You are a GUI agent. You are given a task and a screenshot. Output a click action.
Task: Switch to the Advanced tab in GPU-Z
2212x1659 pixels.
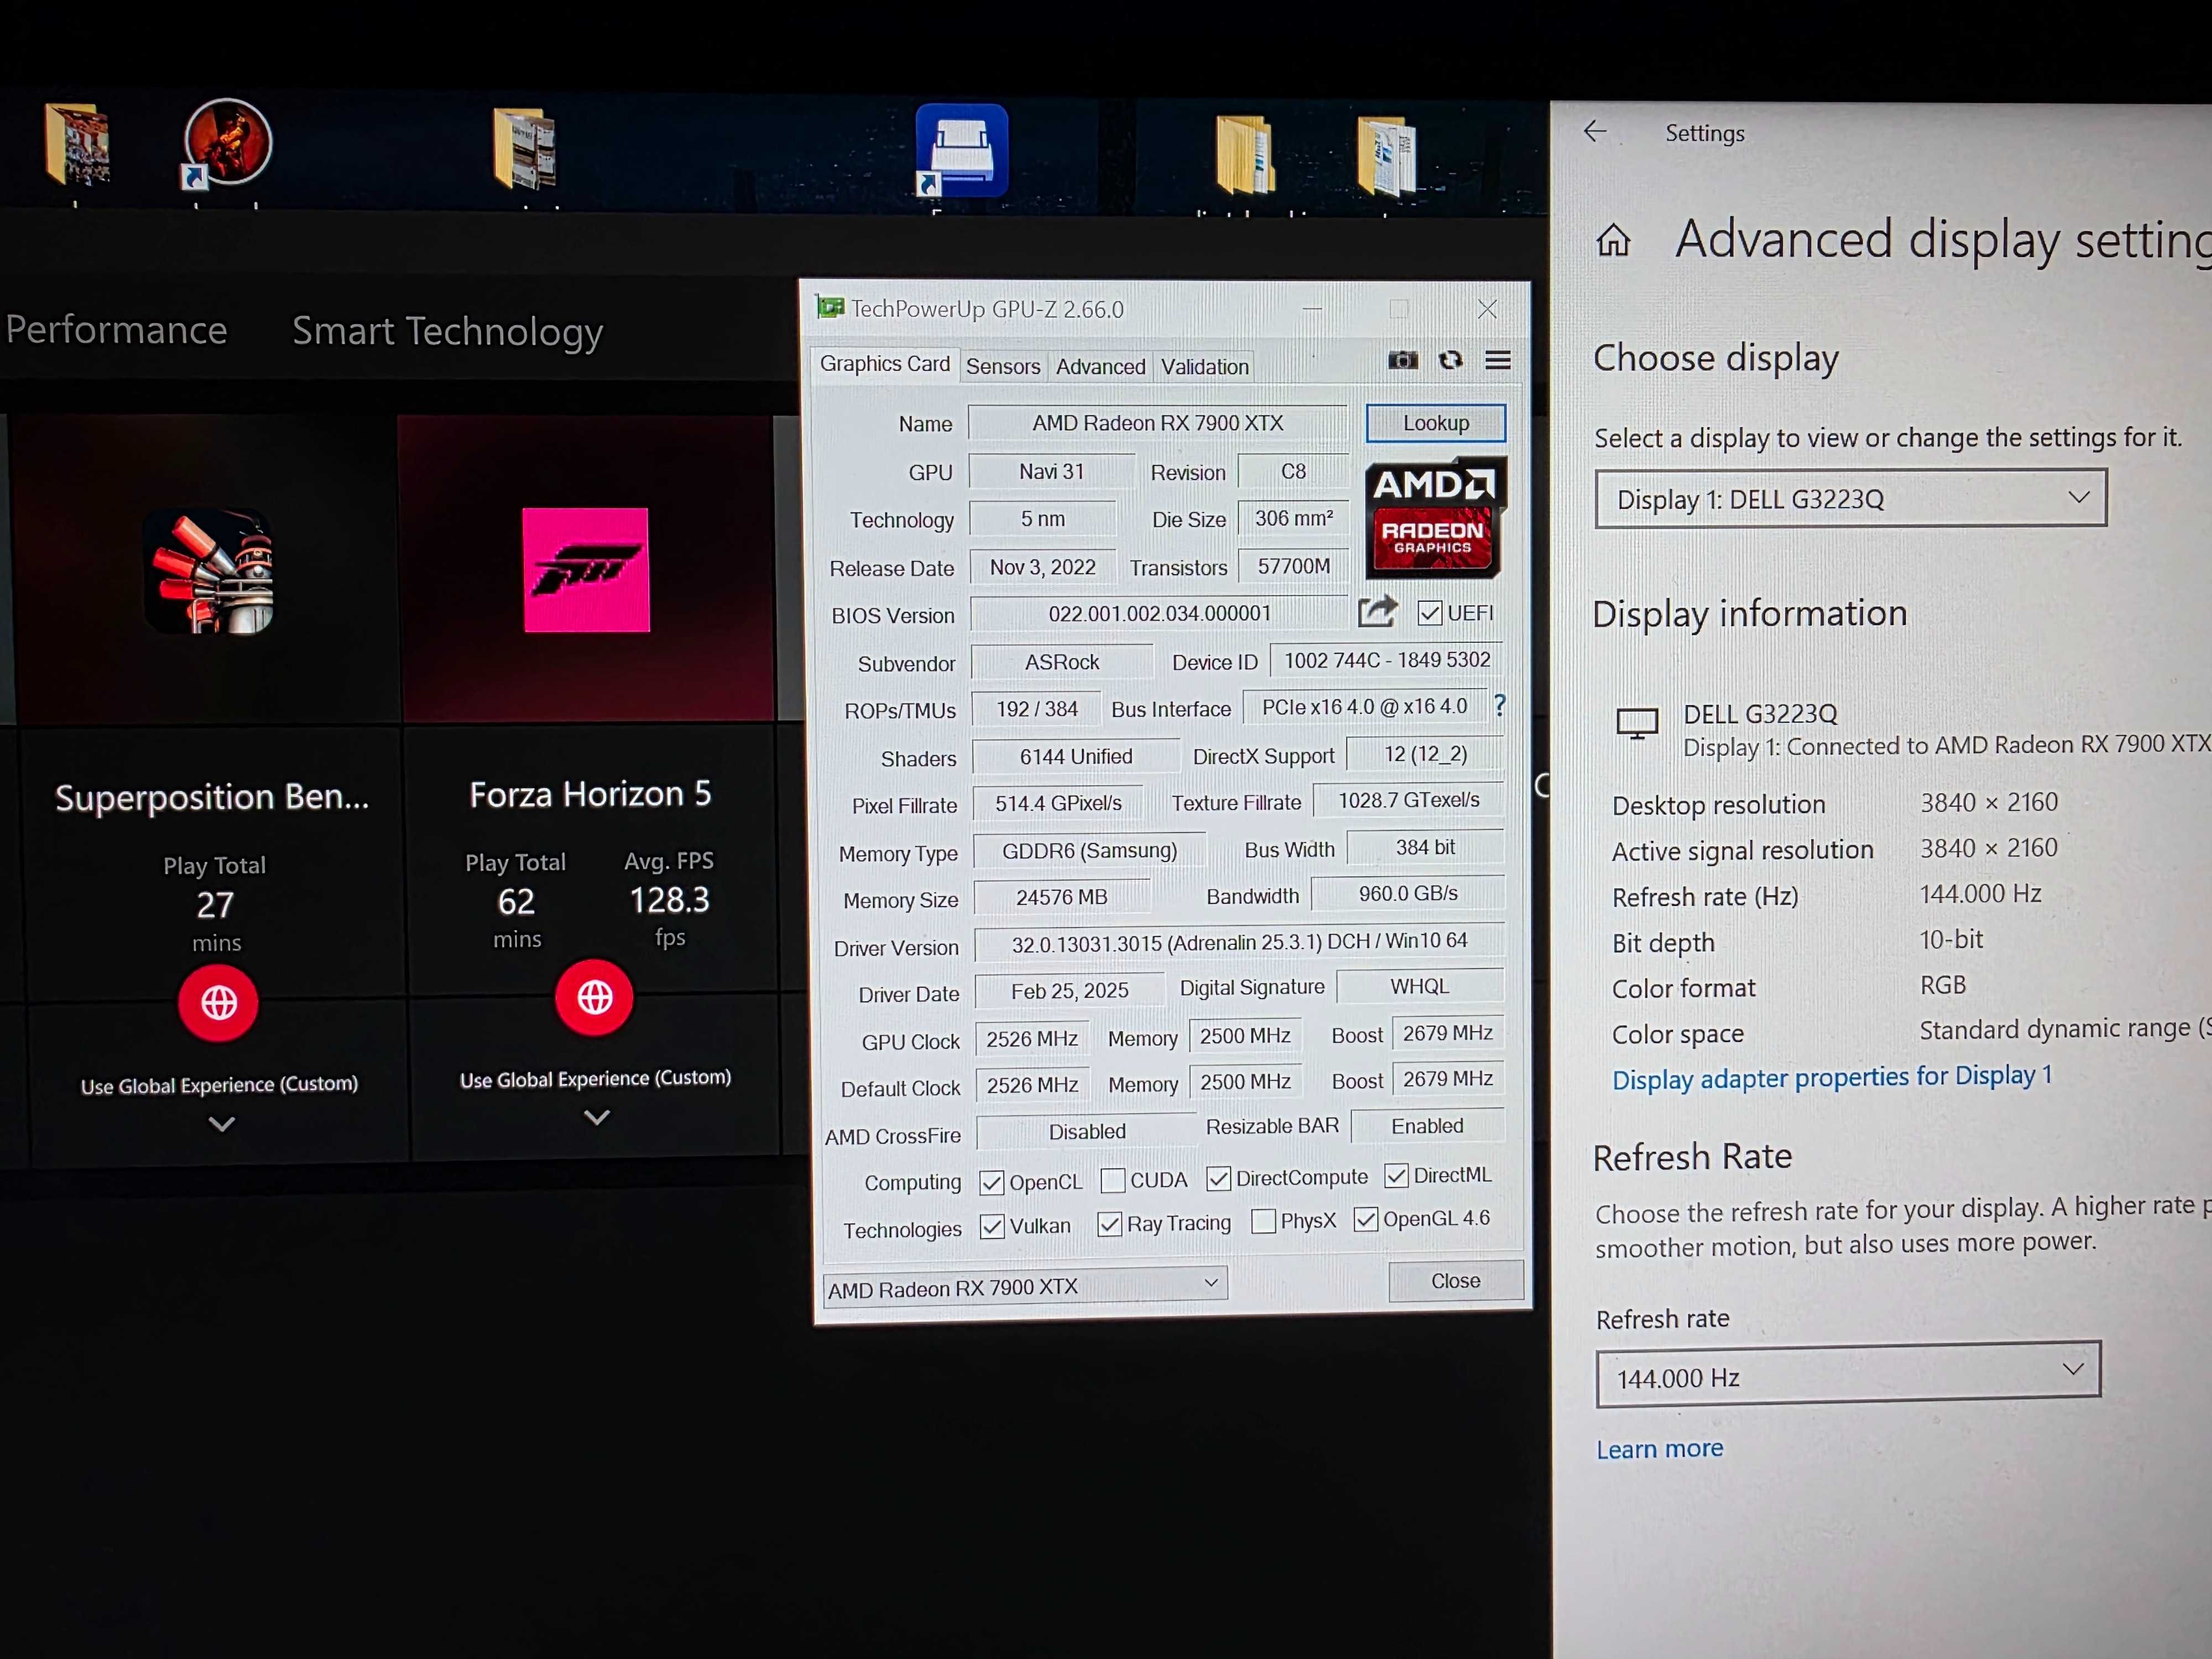pyautogui.click(x=1100, y=366)
